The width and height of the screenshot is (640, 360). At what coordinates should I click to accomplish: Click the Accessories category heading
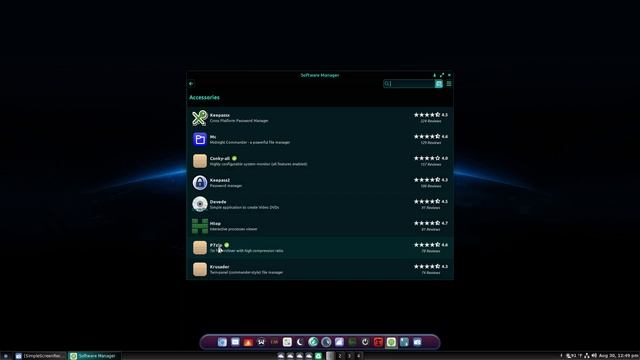tap(204, 98)
